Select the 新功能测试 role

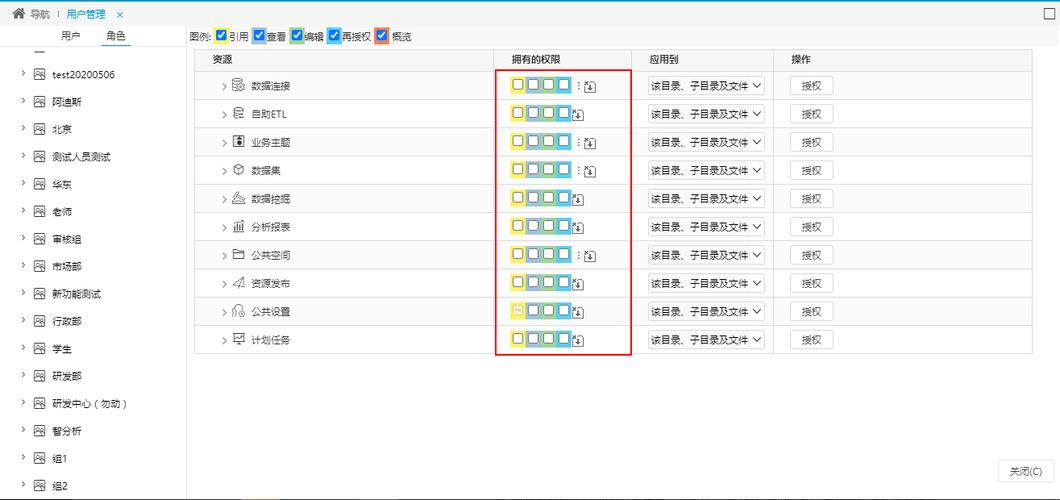click(76, 294)
